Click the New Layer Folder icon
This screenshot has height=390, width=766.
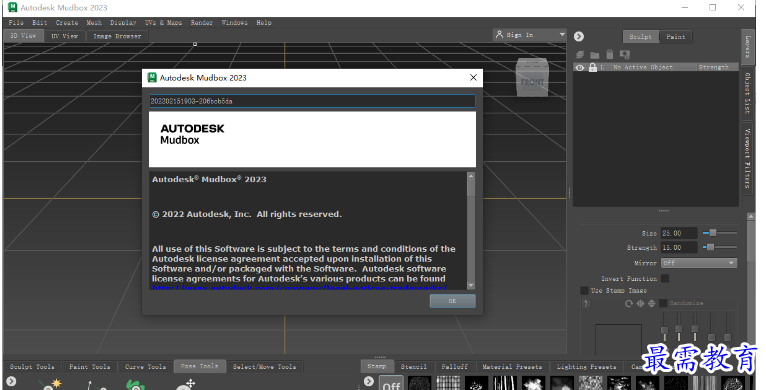(595, 55)
